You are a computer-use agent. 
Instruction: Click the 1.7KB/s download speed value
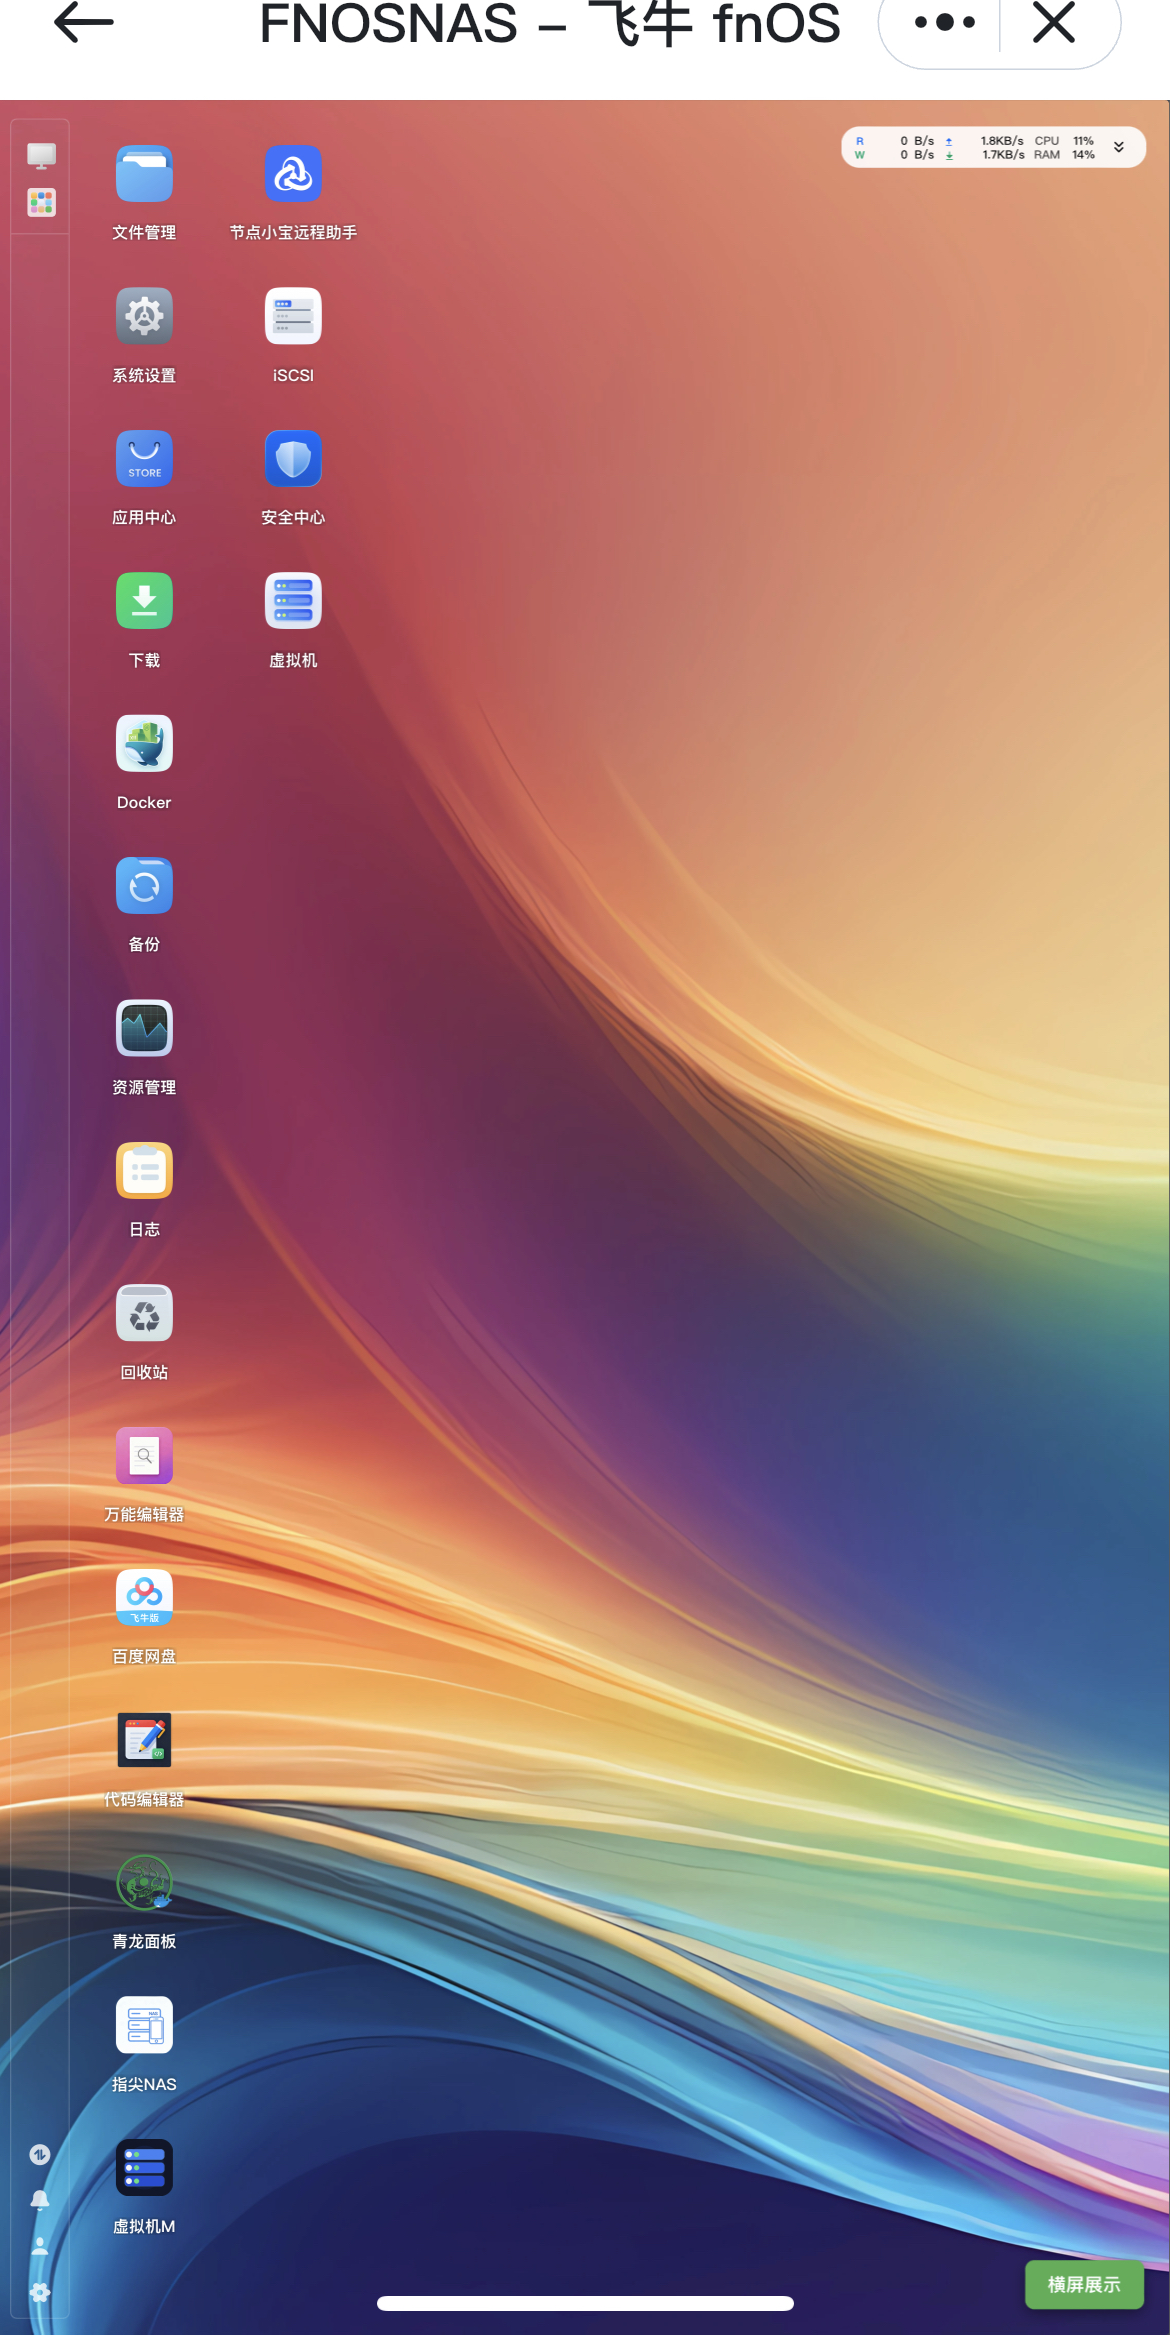pyautogui.click(x=1002, y=155)
